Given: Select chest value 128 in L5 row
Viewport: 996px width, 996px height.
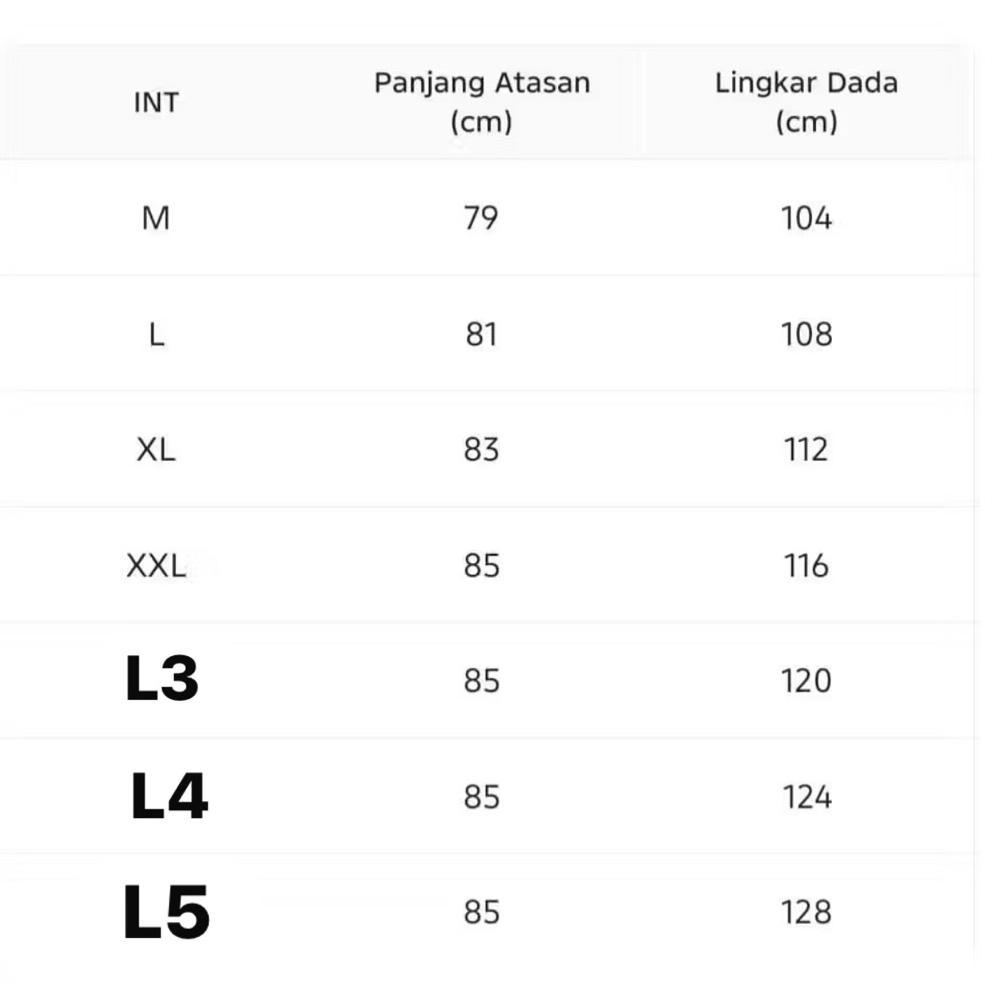Looking at the screenshot, I should 806,912.
